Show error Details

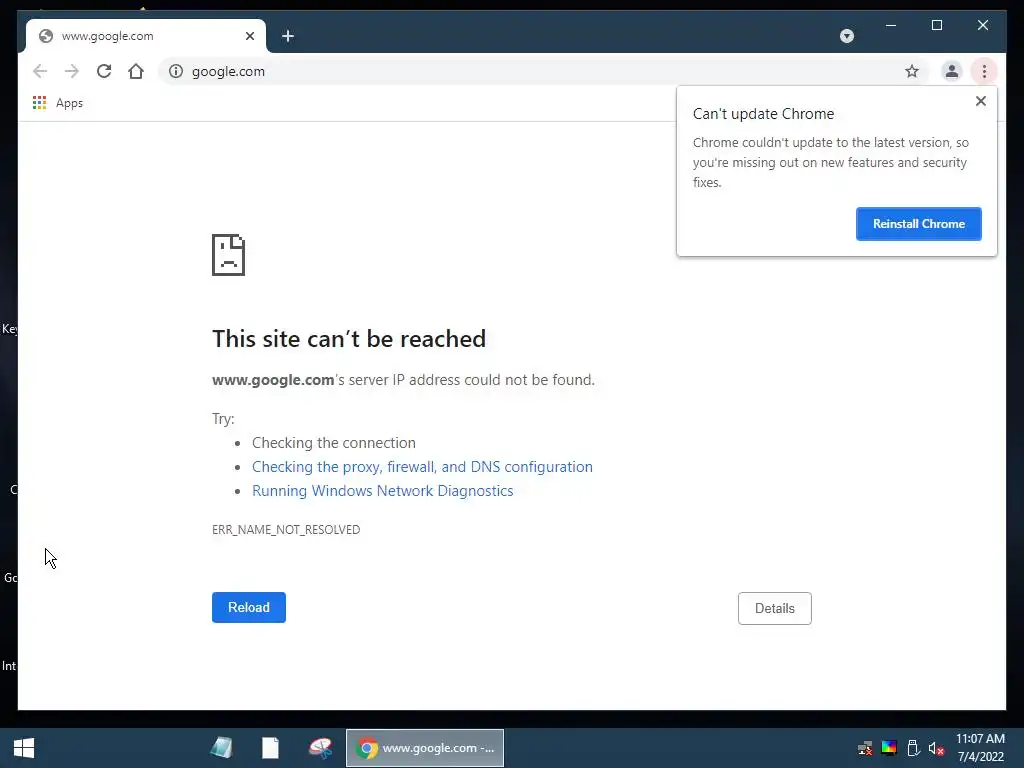[x=775, y=608]
